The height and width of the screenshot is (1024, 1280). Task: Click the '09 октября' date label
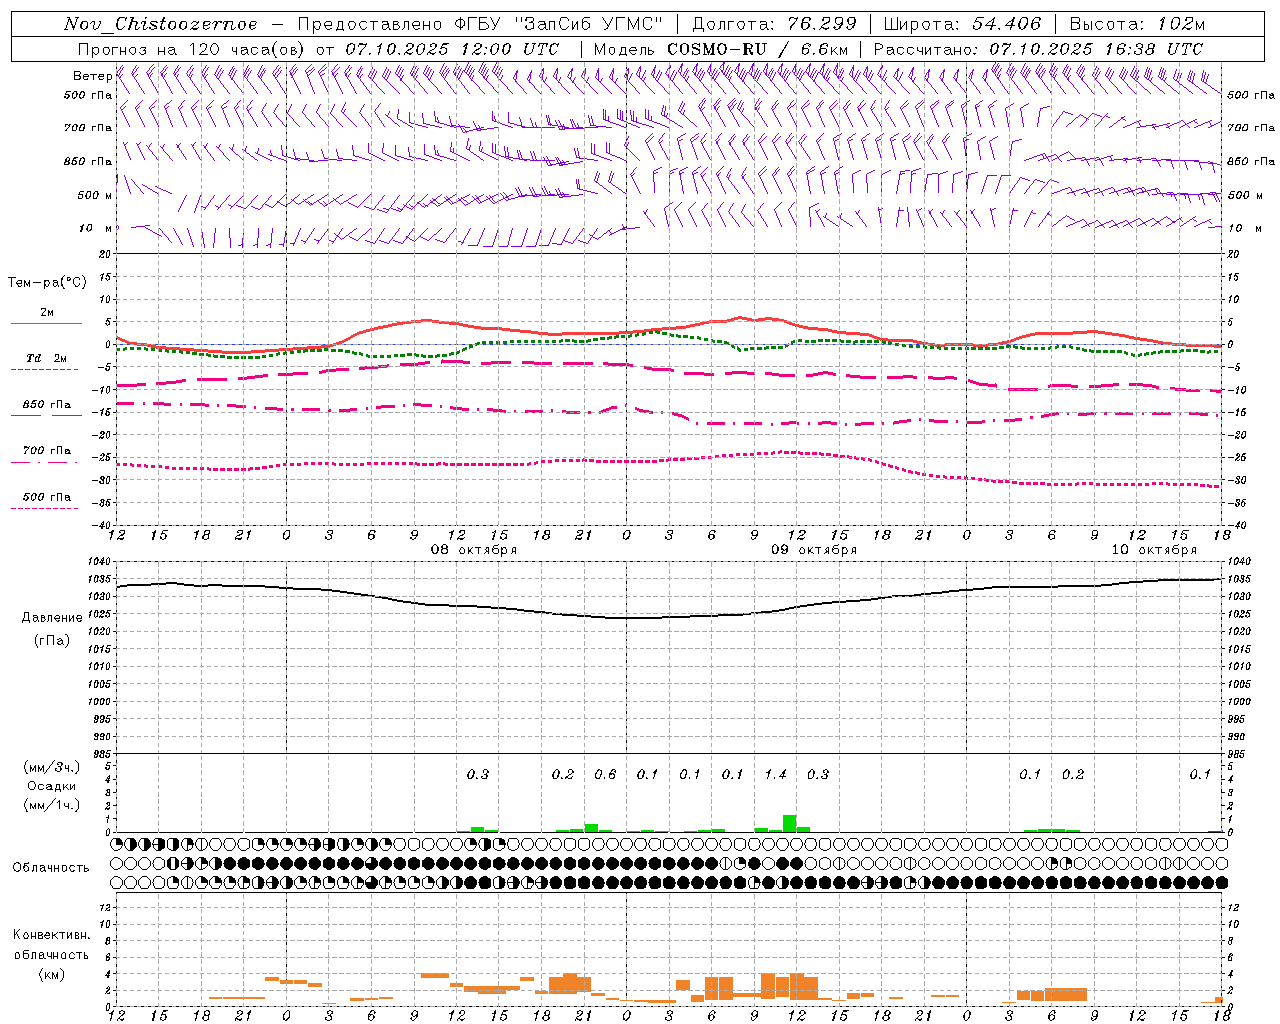point(814,550)
